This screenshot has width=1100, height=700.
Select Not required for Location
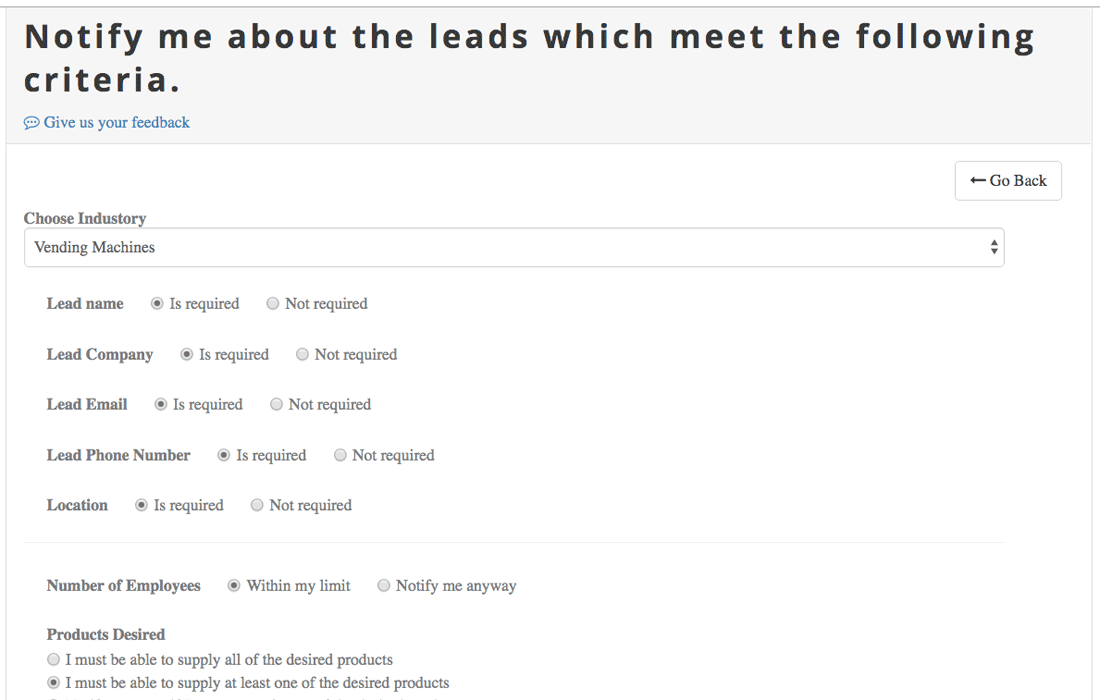pos(257,505)
